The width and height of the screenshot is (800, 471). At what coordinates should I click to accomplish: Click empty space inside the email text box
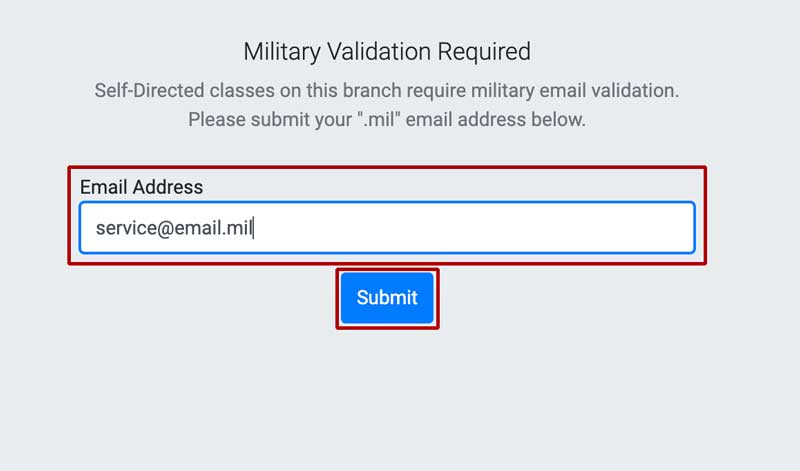480,228
